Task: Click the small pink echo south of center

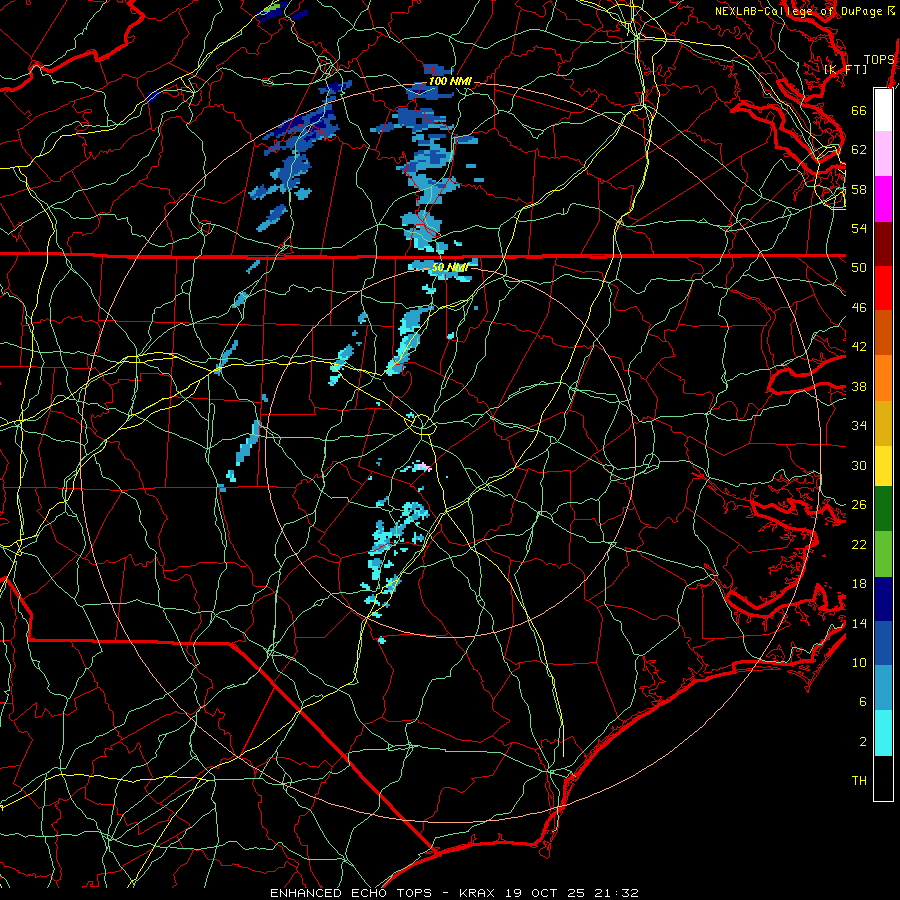Action: tap(424, 467)
